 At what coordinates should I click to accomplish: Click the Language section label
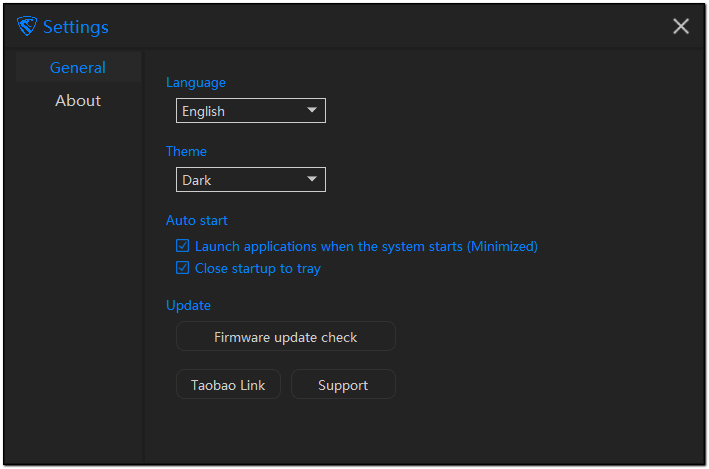(196, 82)
